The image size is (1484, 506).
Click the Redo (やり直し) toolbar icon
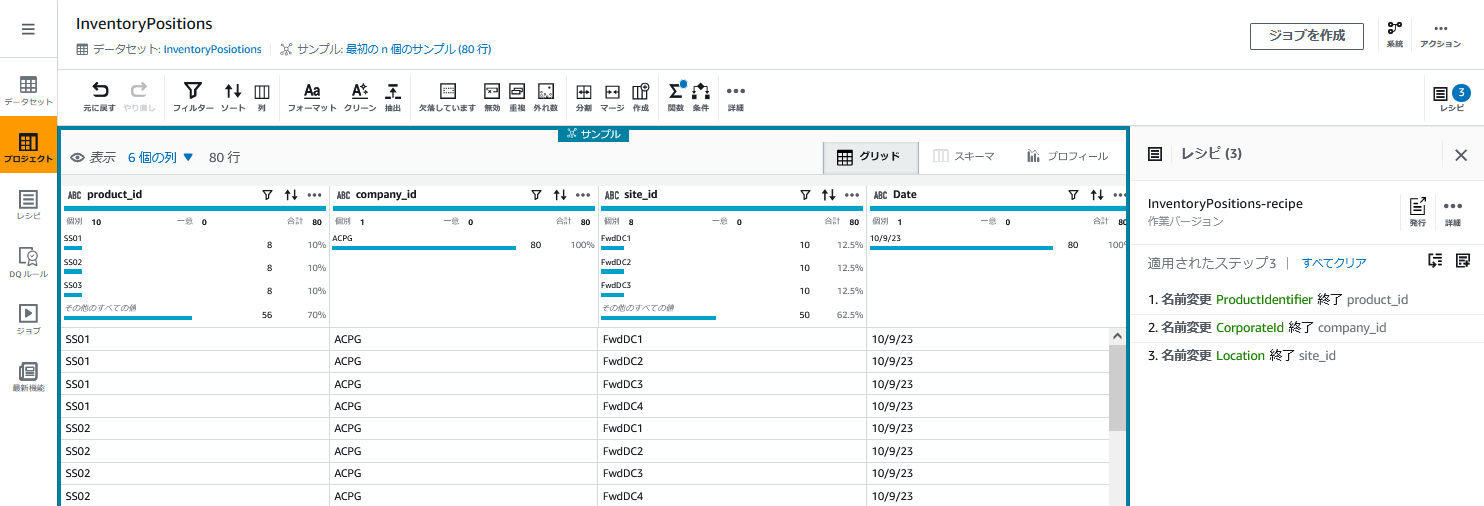[139, 96]
